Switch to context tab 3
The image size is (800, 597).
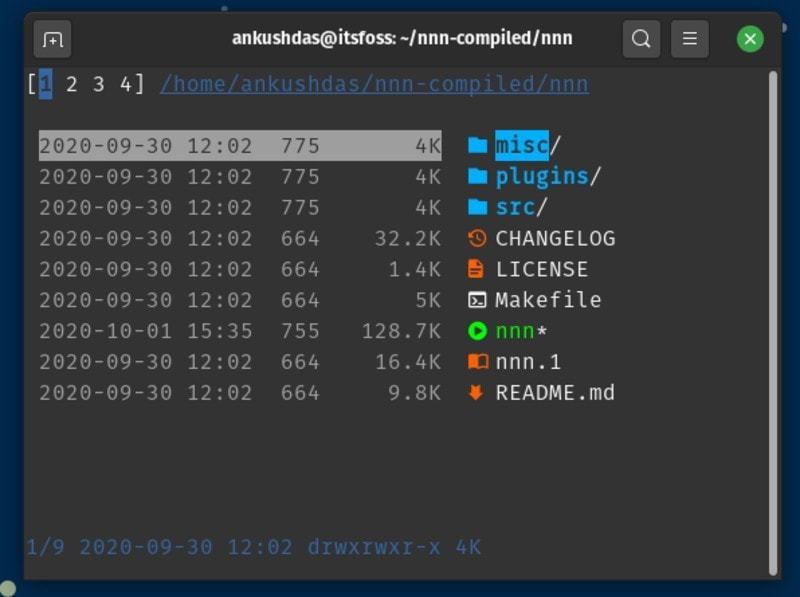point(98,84)
